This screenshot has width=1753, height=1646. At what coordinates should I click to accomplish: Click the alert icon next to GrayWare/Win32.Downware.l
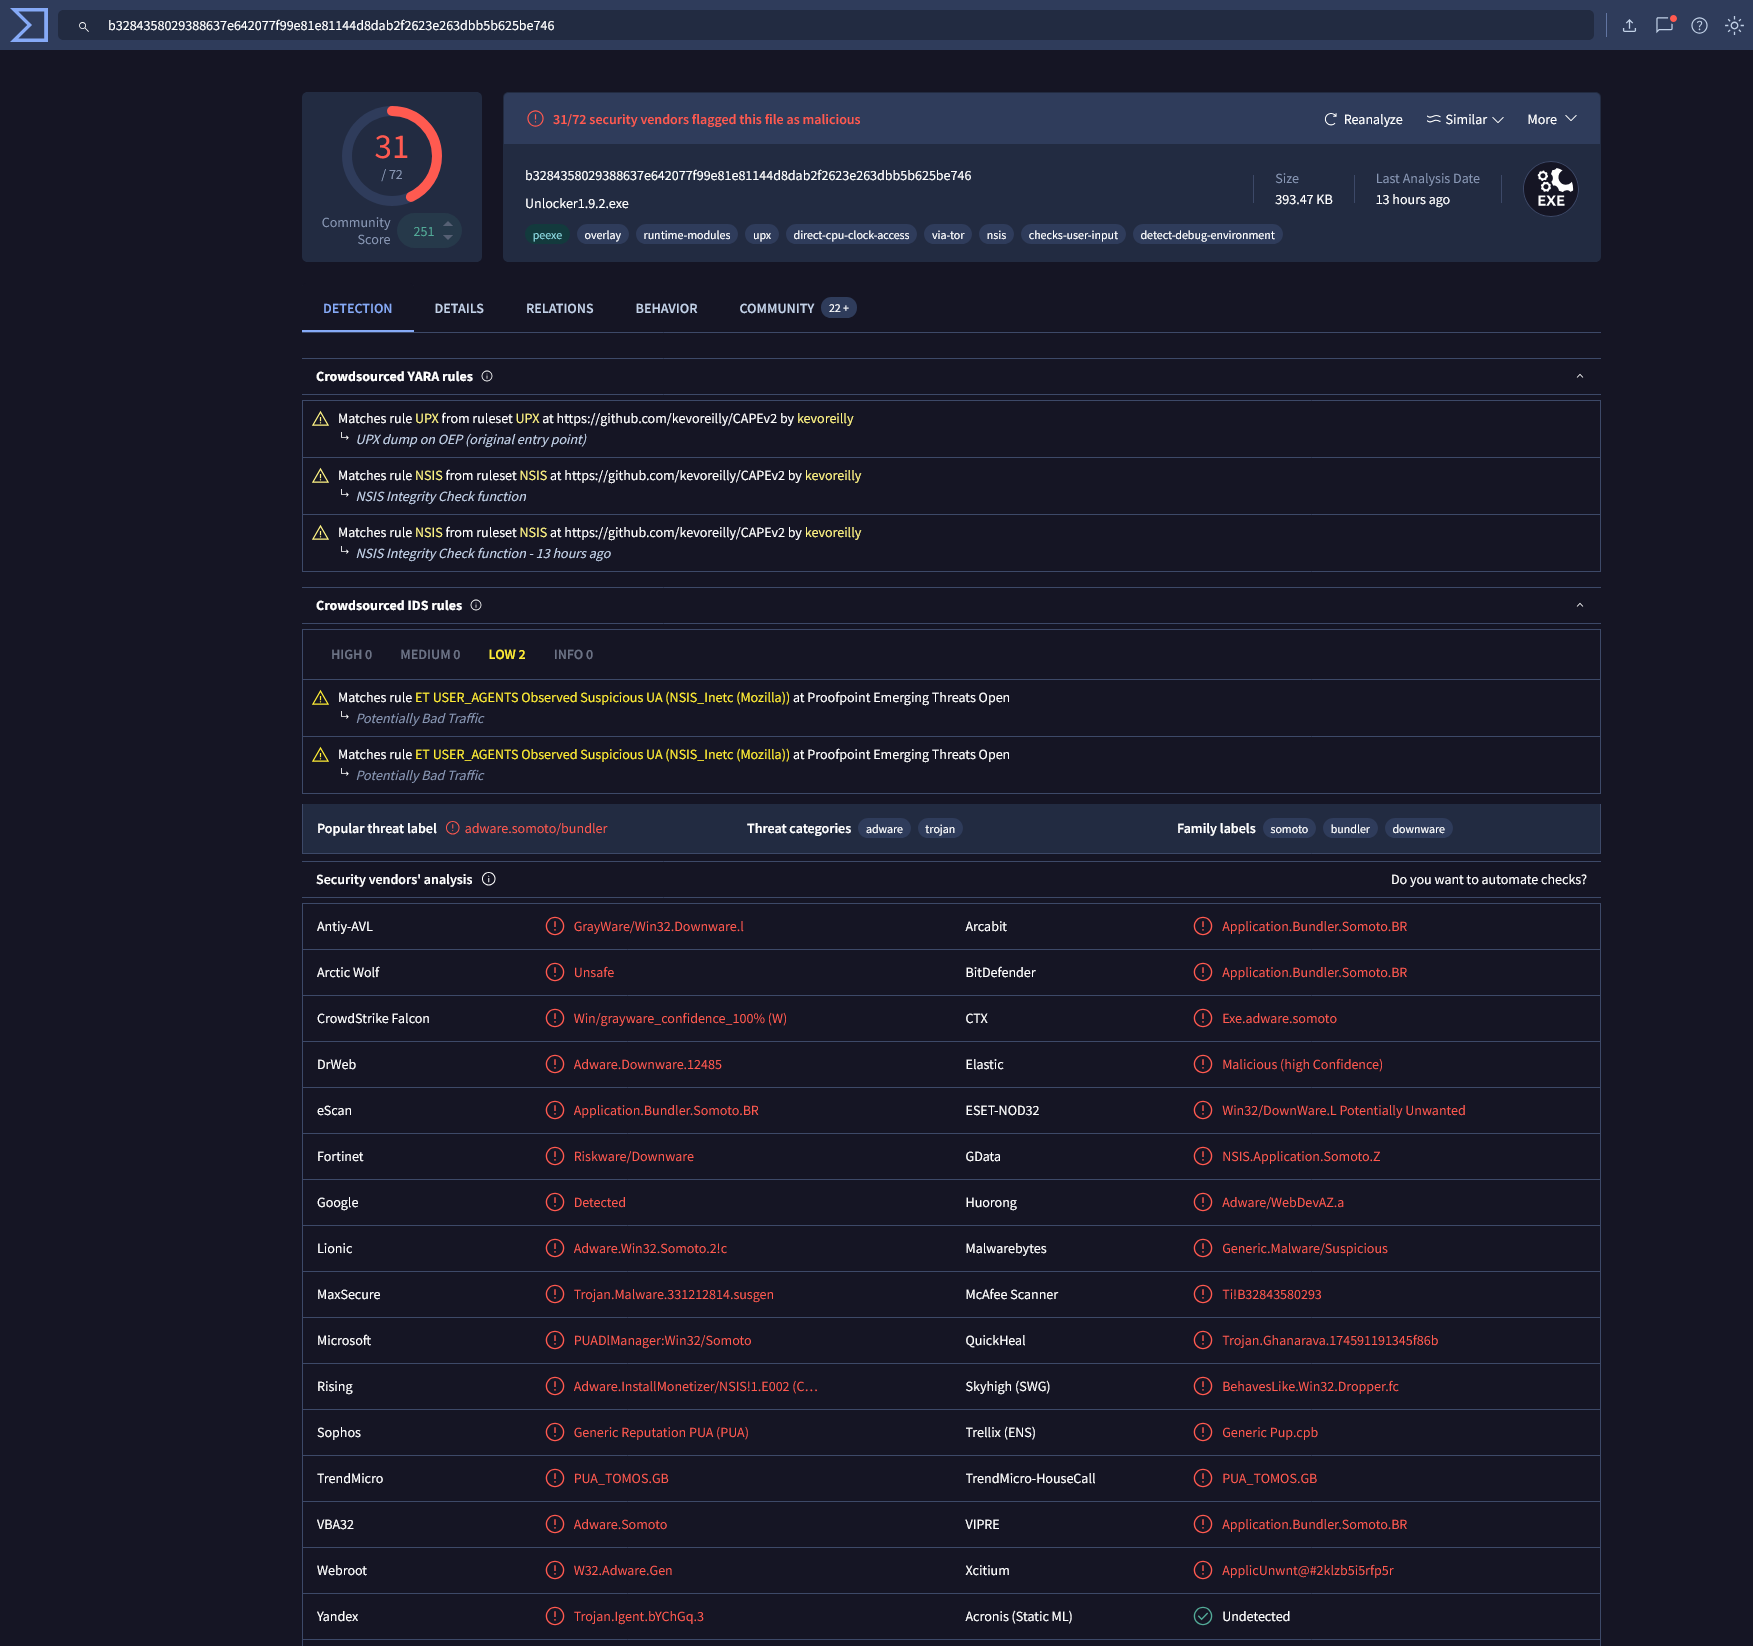[555, 927]
